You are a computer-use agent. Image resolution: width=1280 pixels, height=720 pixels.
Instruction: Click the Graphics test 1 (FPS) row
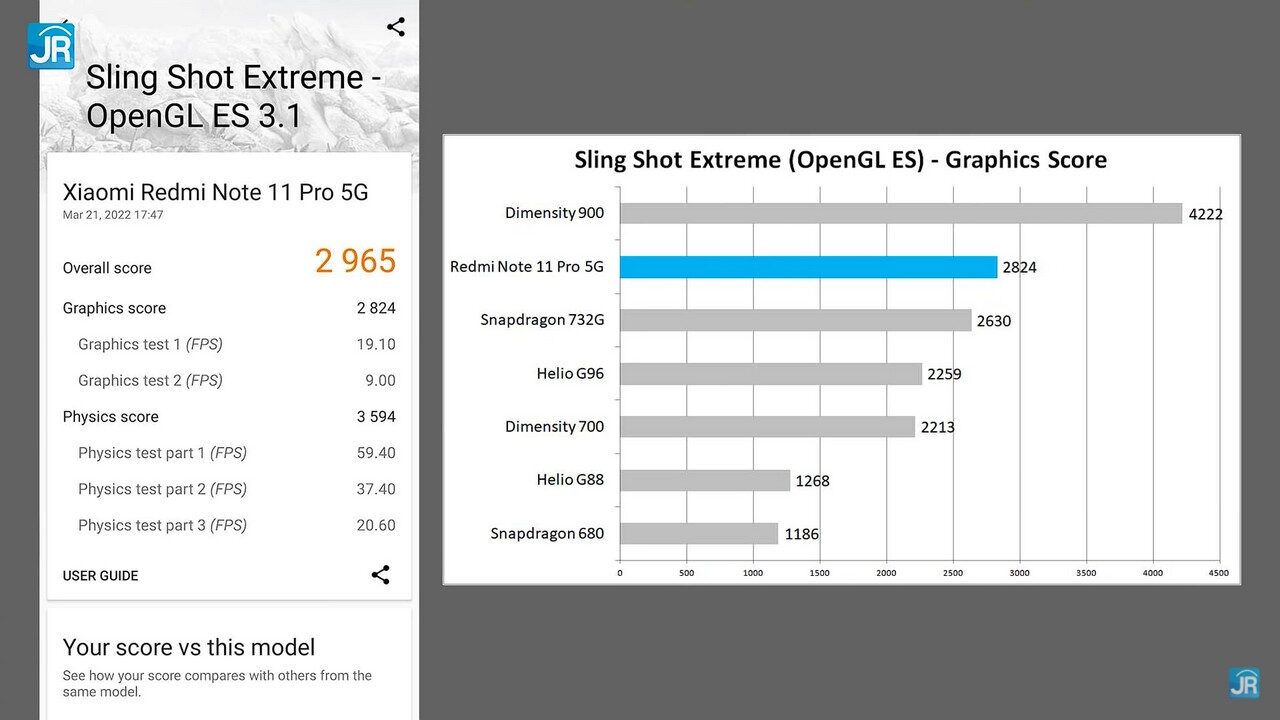click(229, 344)
